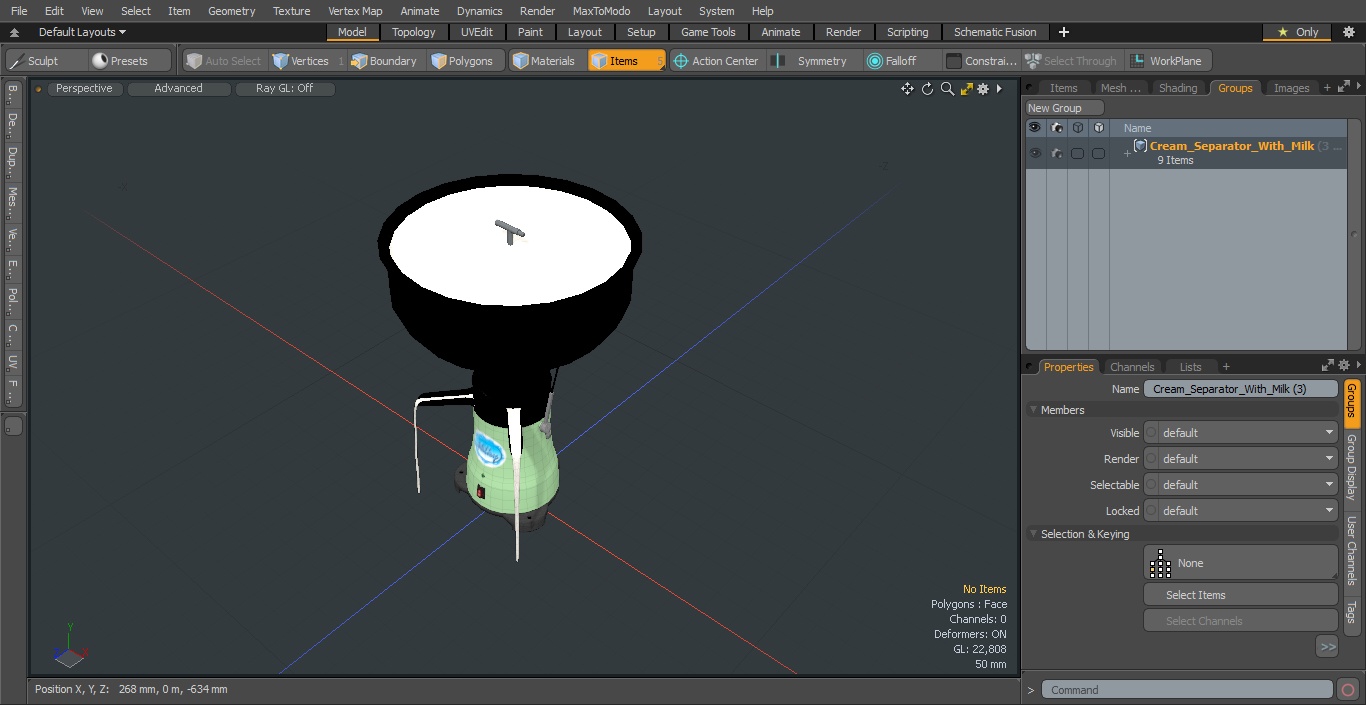Toggle visibility eye for Cream_Separator_With_Milk group

tap(1035, 153)
